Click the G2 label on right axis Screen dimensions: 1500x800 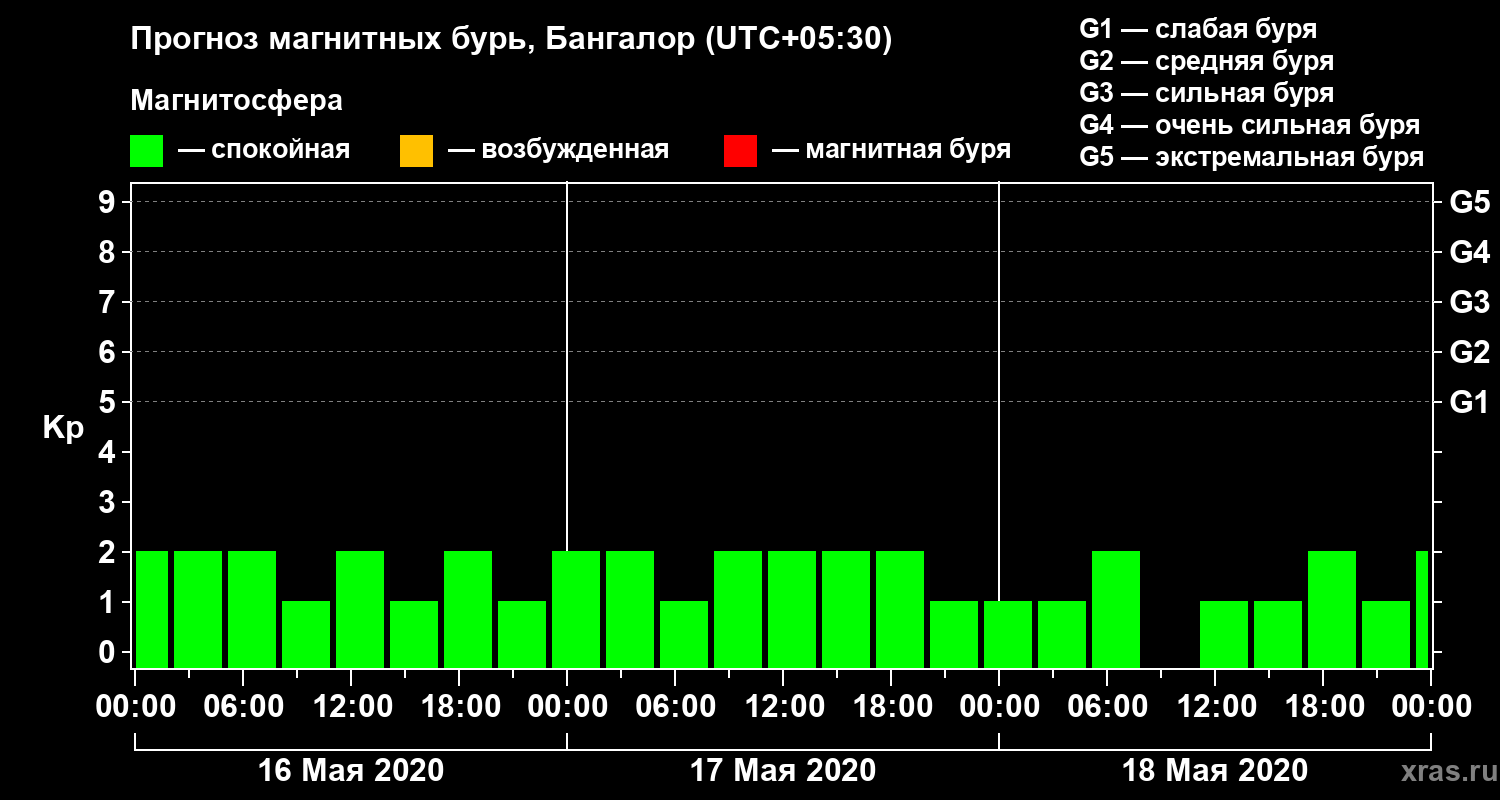[1469, 352]
